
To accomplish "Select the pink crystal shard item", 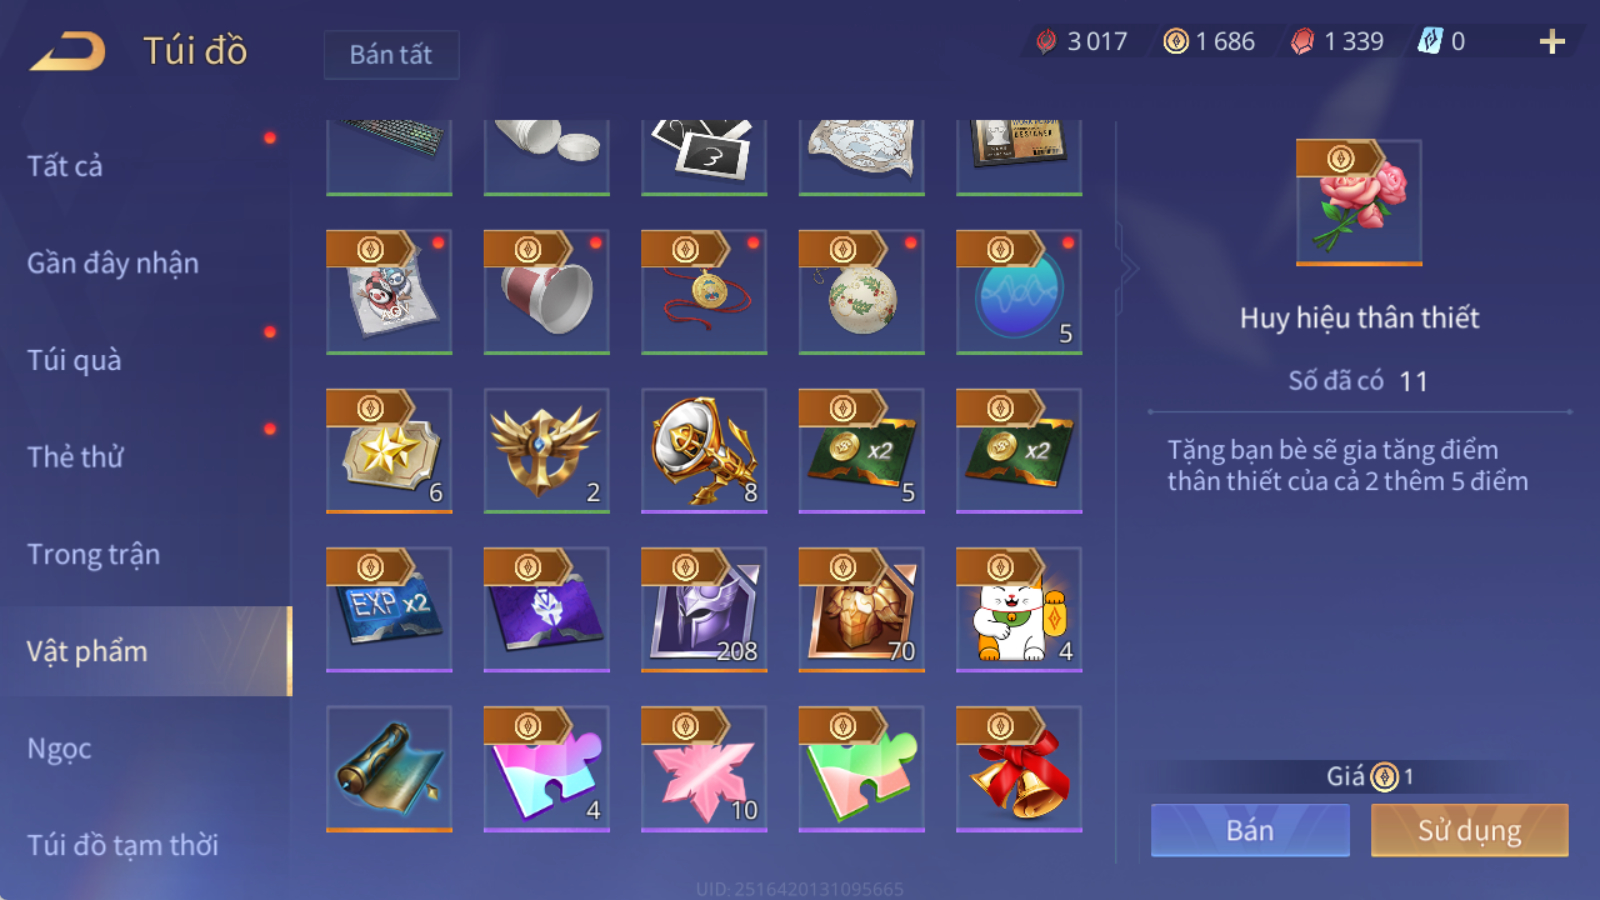I will (x=704, y=769).
